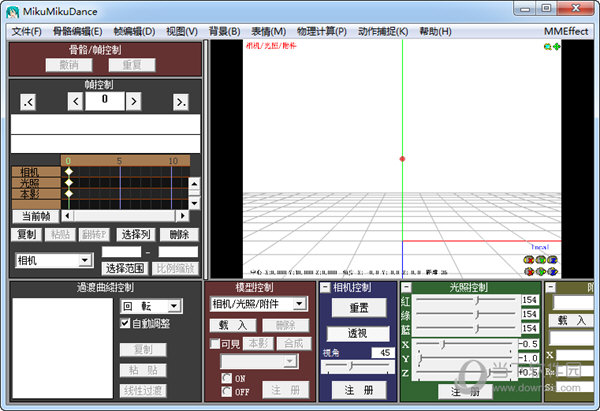Toggle the 自動調整 checkbox
The width and height of the screenshot is (600, 411).
[x=125, y=323]
